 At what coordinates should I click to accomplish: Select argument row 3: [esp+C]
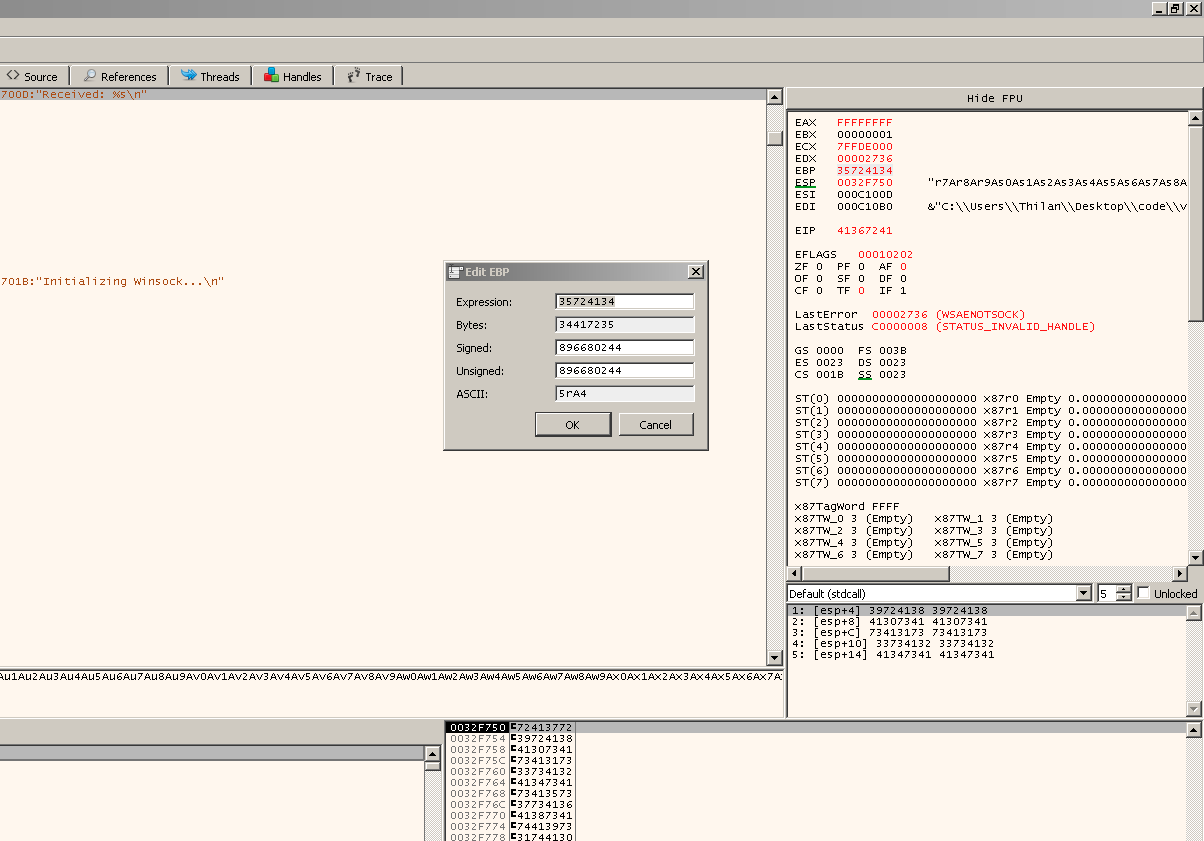(x=987, y=632)
